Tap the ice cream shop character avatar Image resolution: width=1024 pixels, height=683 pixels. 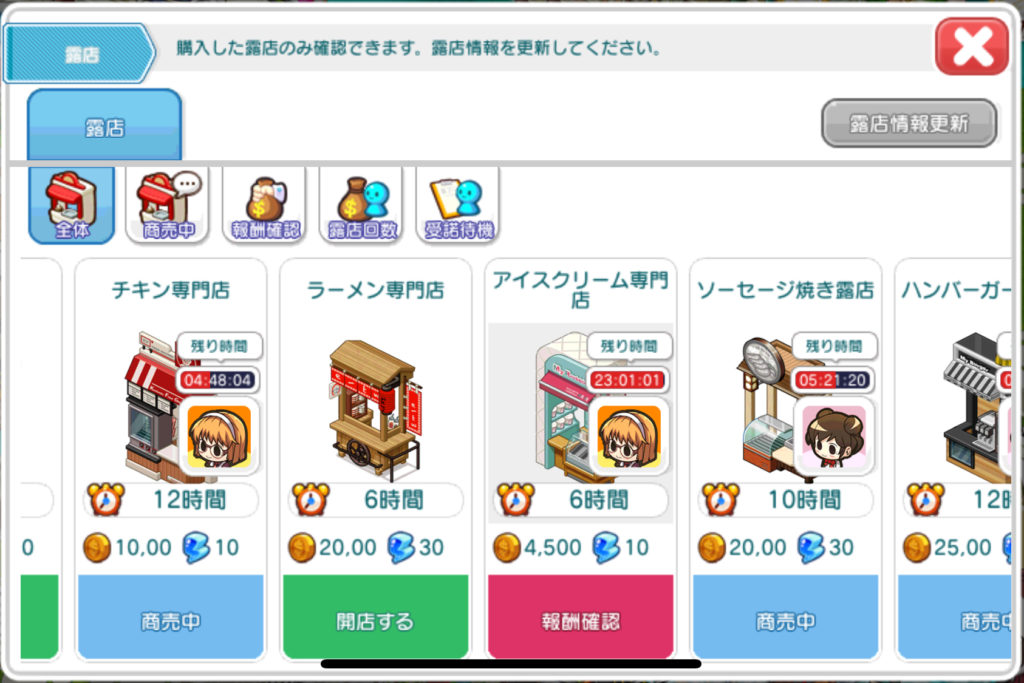[629, 436]
